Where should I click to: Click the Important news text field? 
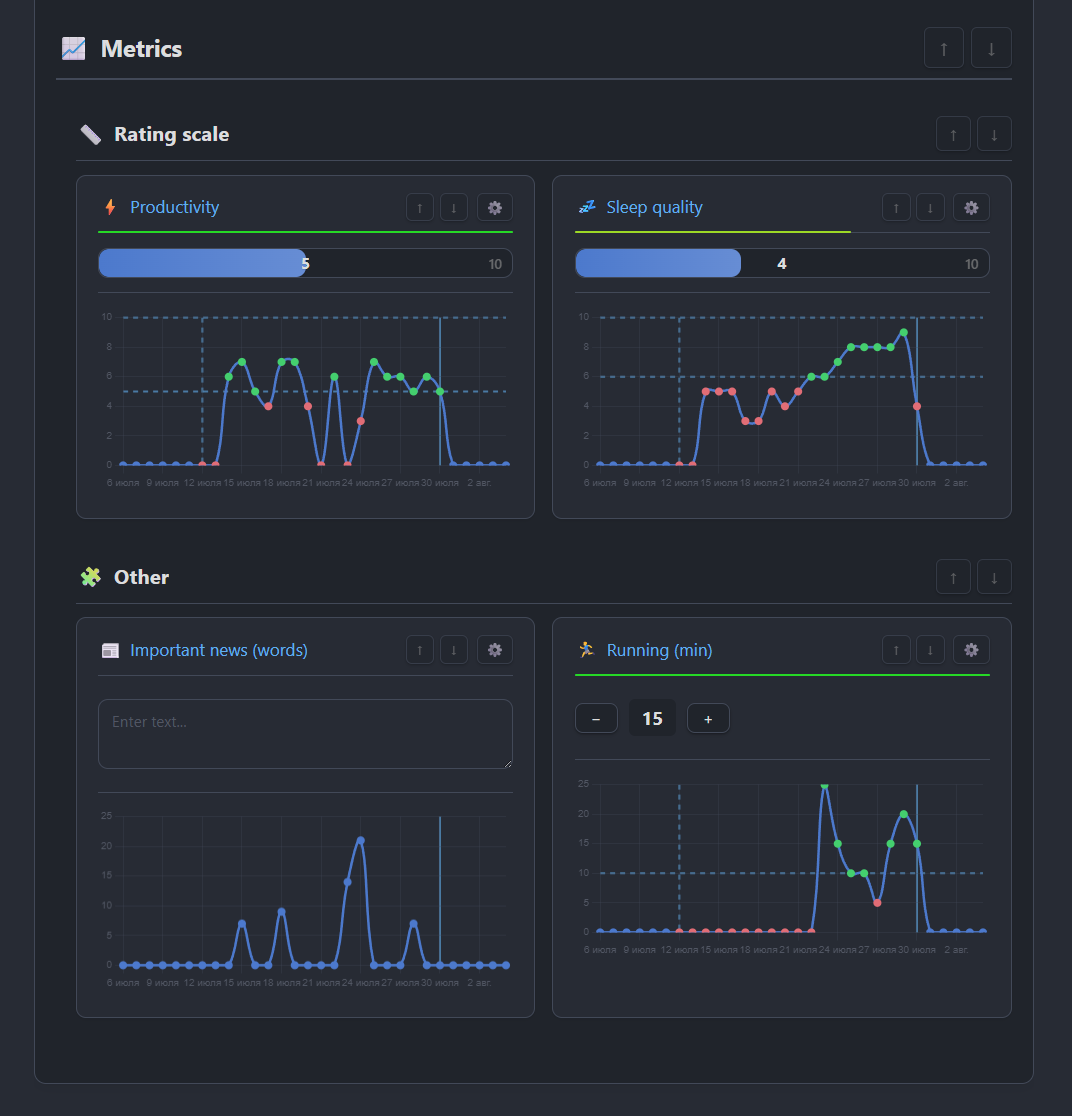[305, 734]
